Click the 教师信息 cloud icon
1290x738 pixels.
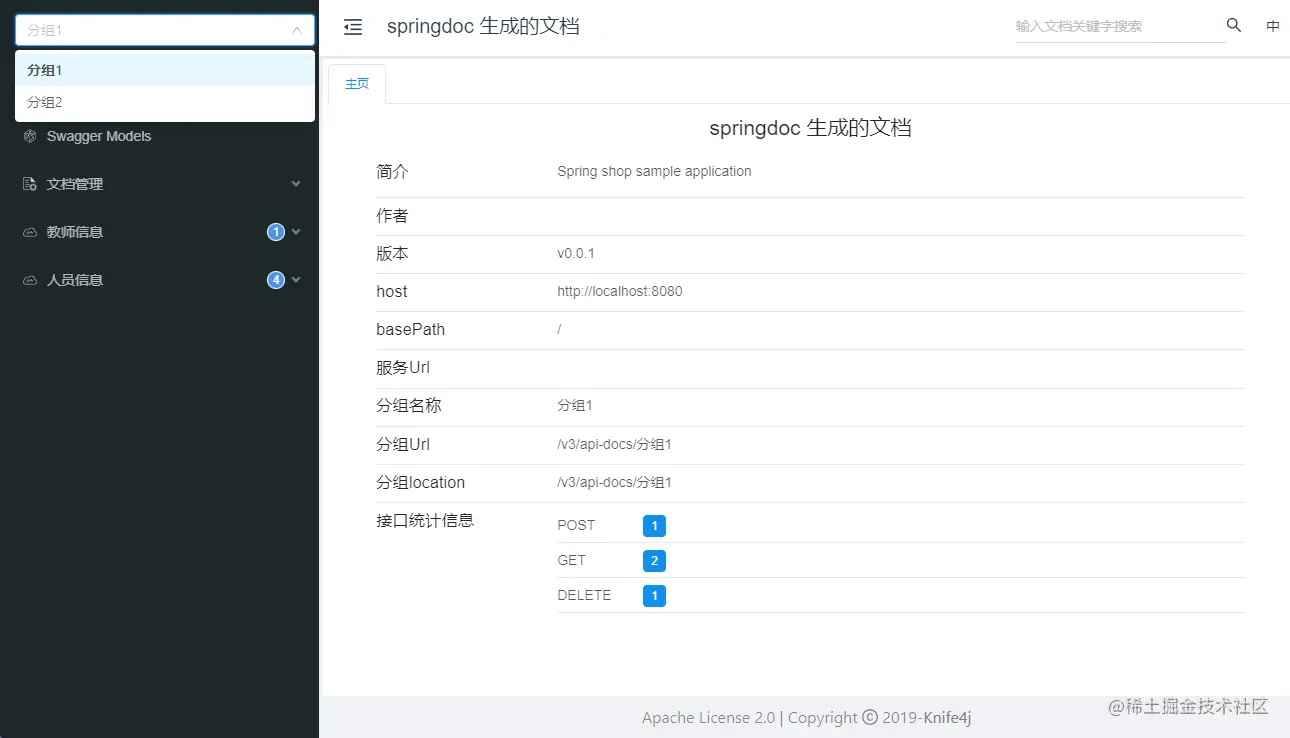pos(30,232)
